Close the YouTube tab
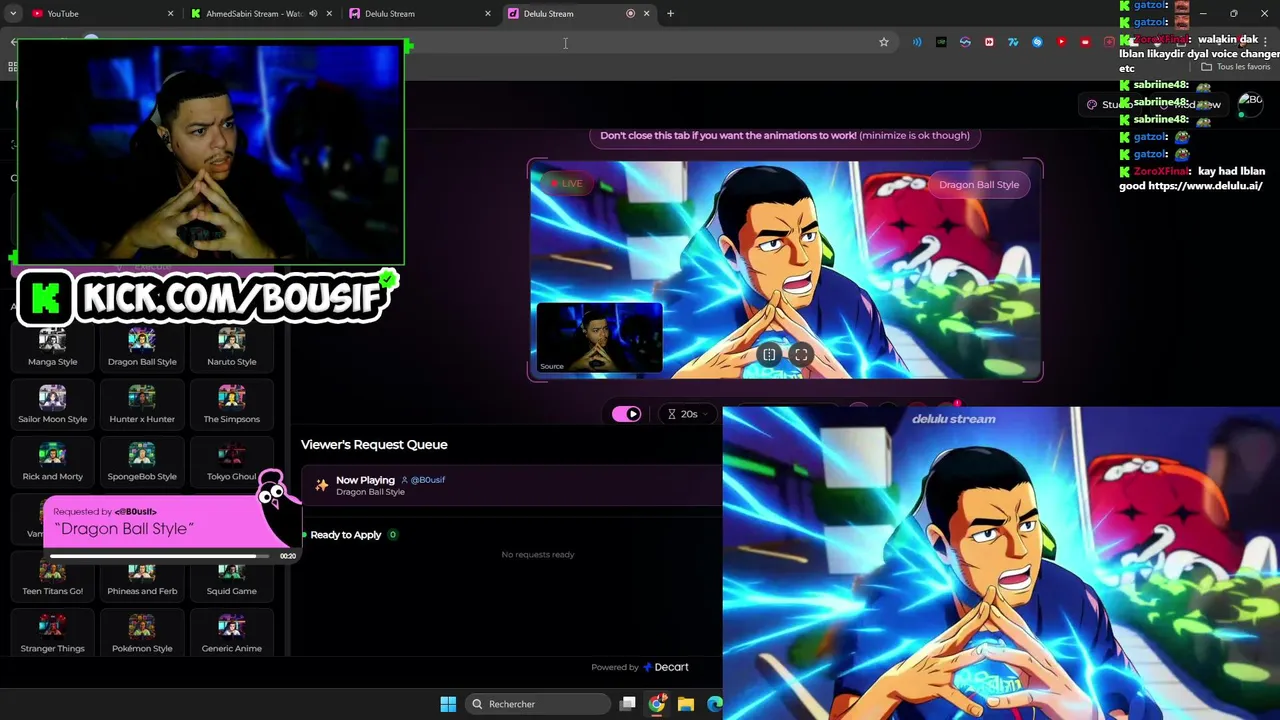 170,14
